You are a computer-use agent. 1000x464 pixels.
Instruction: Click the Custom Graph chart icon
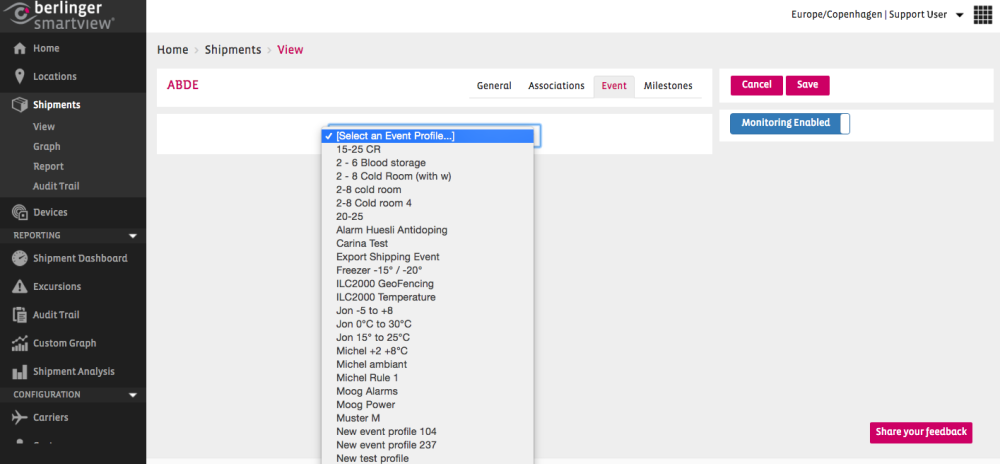tap(20, 343)
